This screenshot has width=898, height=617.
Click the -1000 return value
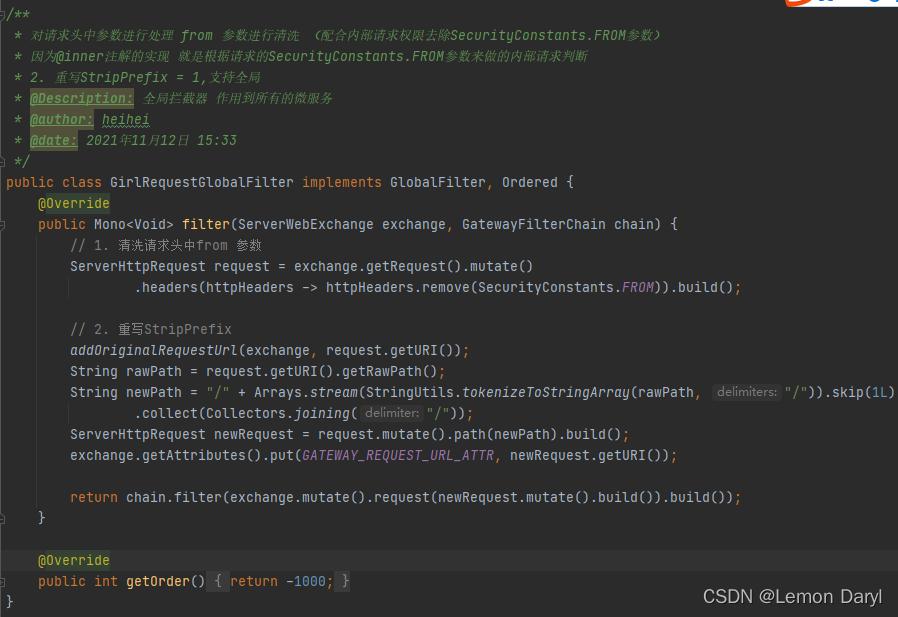click(306, 581)
